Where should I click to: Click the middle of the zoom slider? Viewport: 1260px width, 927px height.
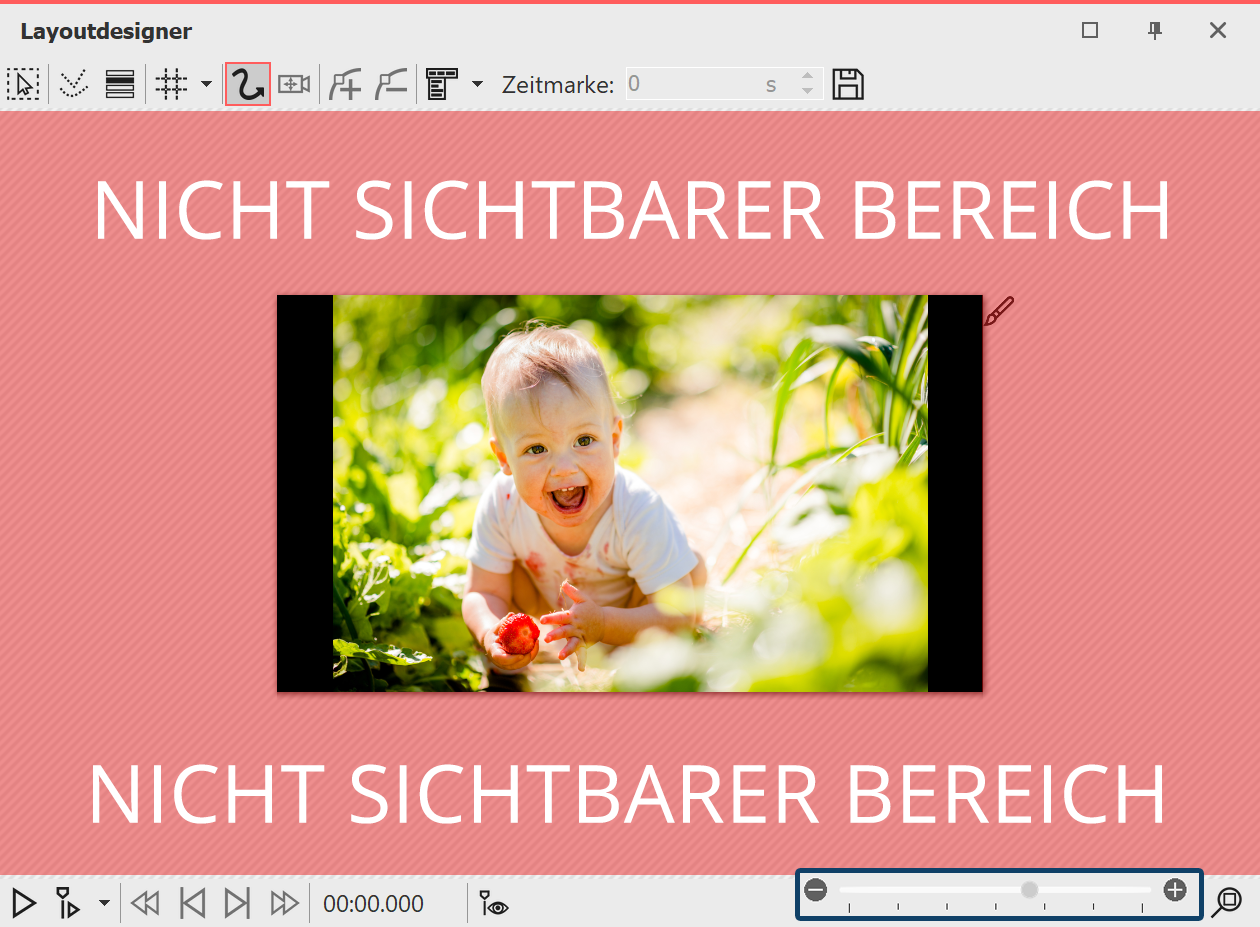click(1028, 888)
